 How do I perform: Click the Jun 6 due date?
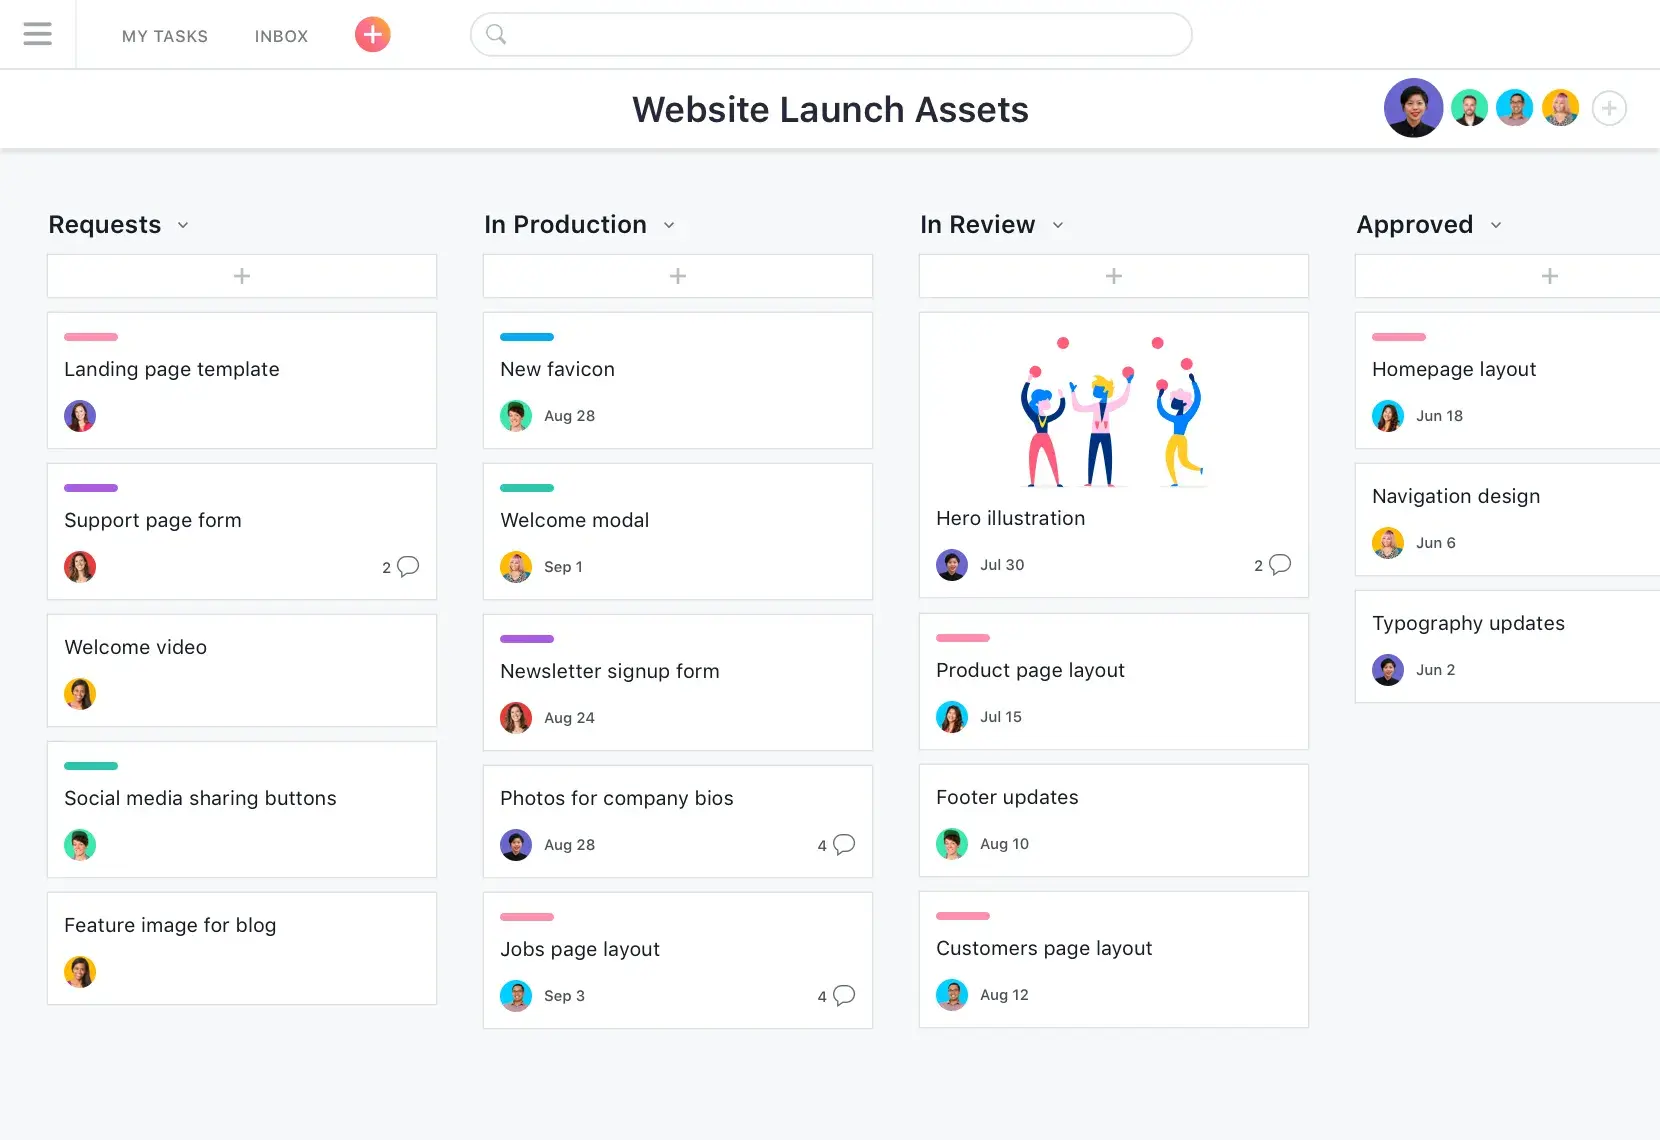pyautogui.click(x=1435, y=543)
